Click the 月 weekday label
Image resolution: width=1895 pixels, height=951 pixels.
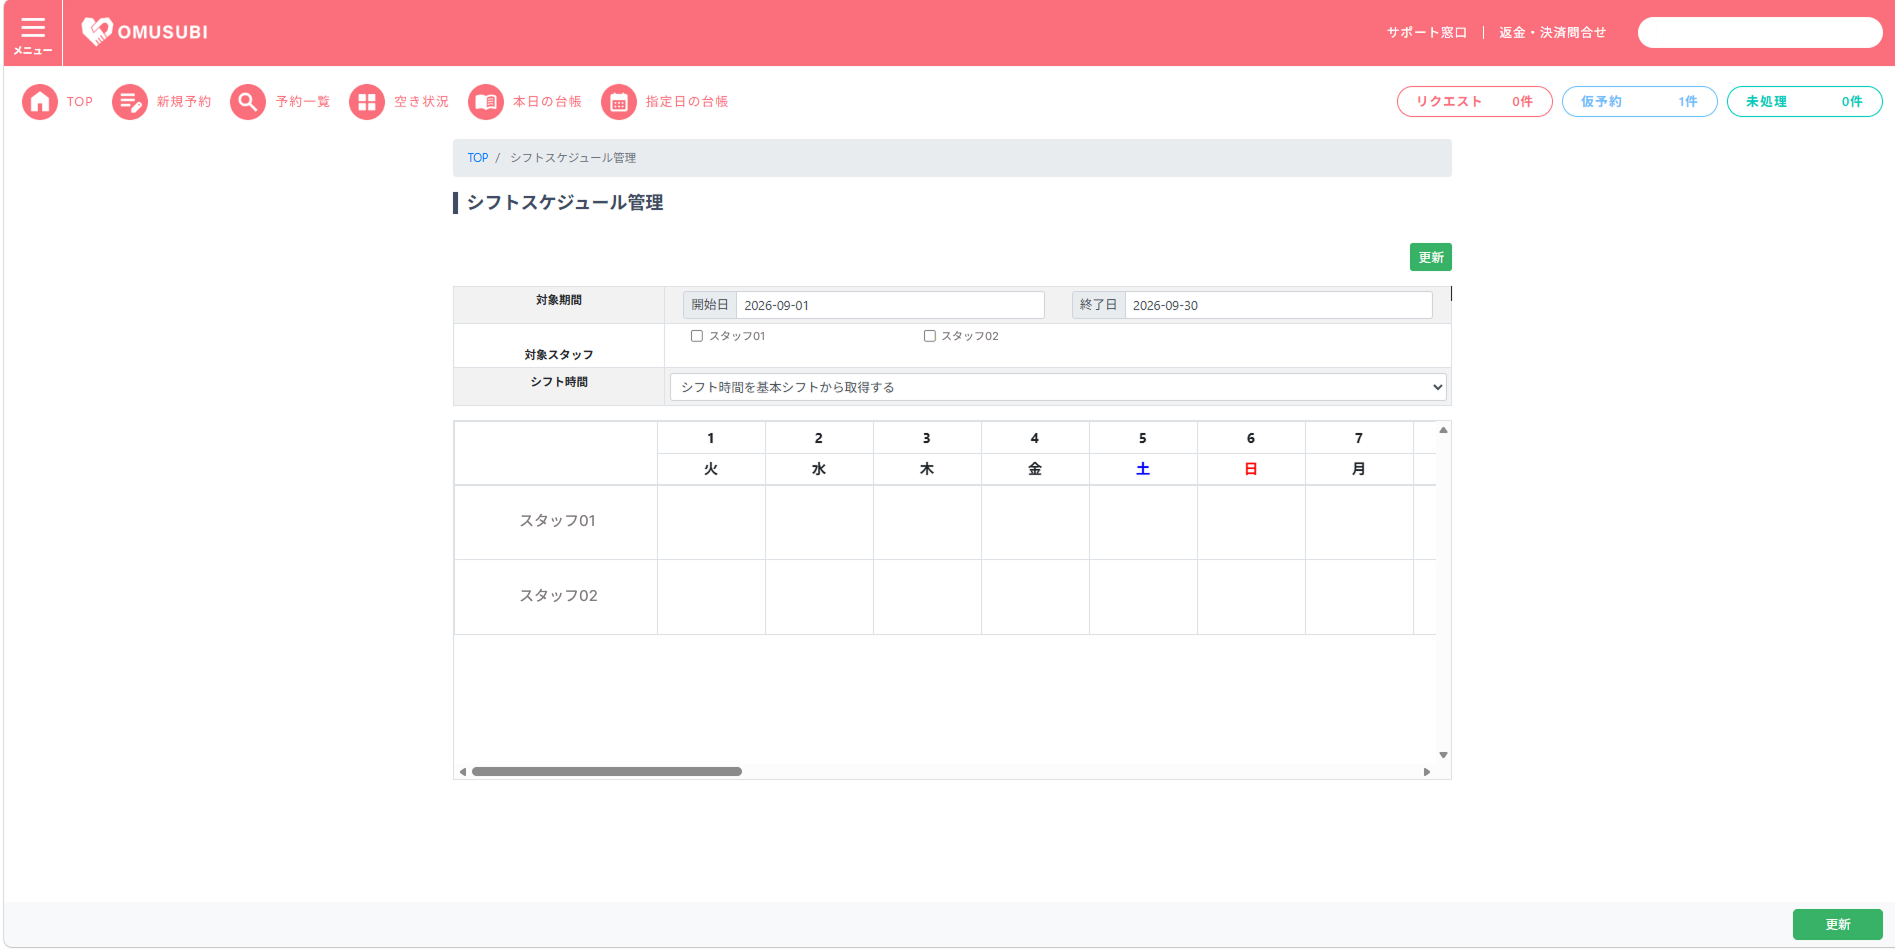coord(1359,469)
